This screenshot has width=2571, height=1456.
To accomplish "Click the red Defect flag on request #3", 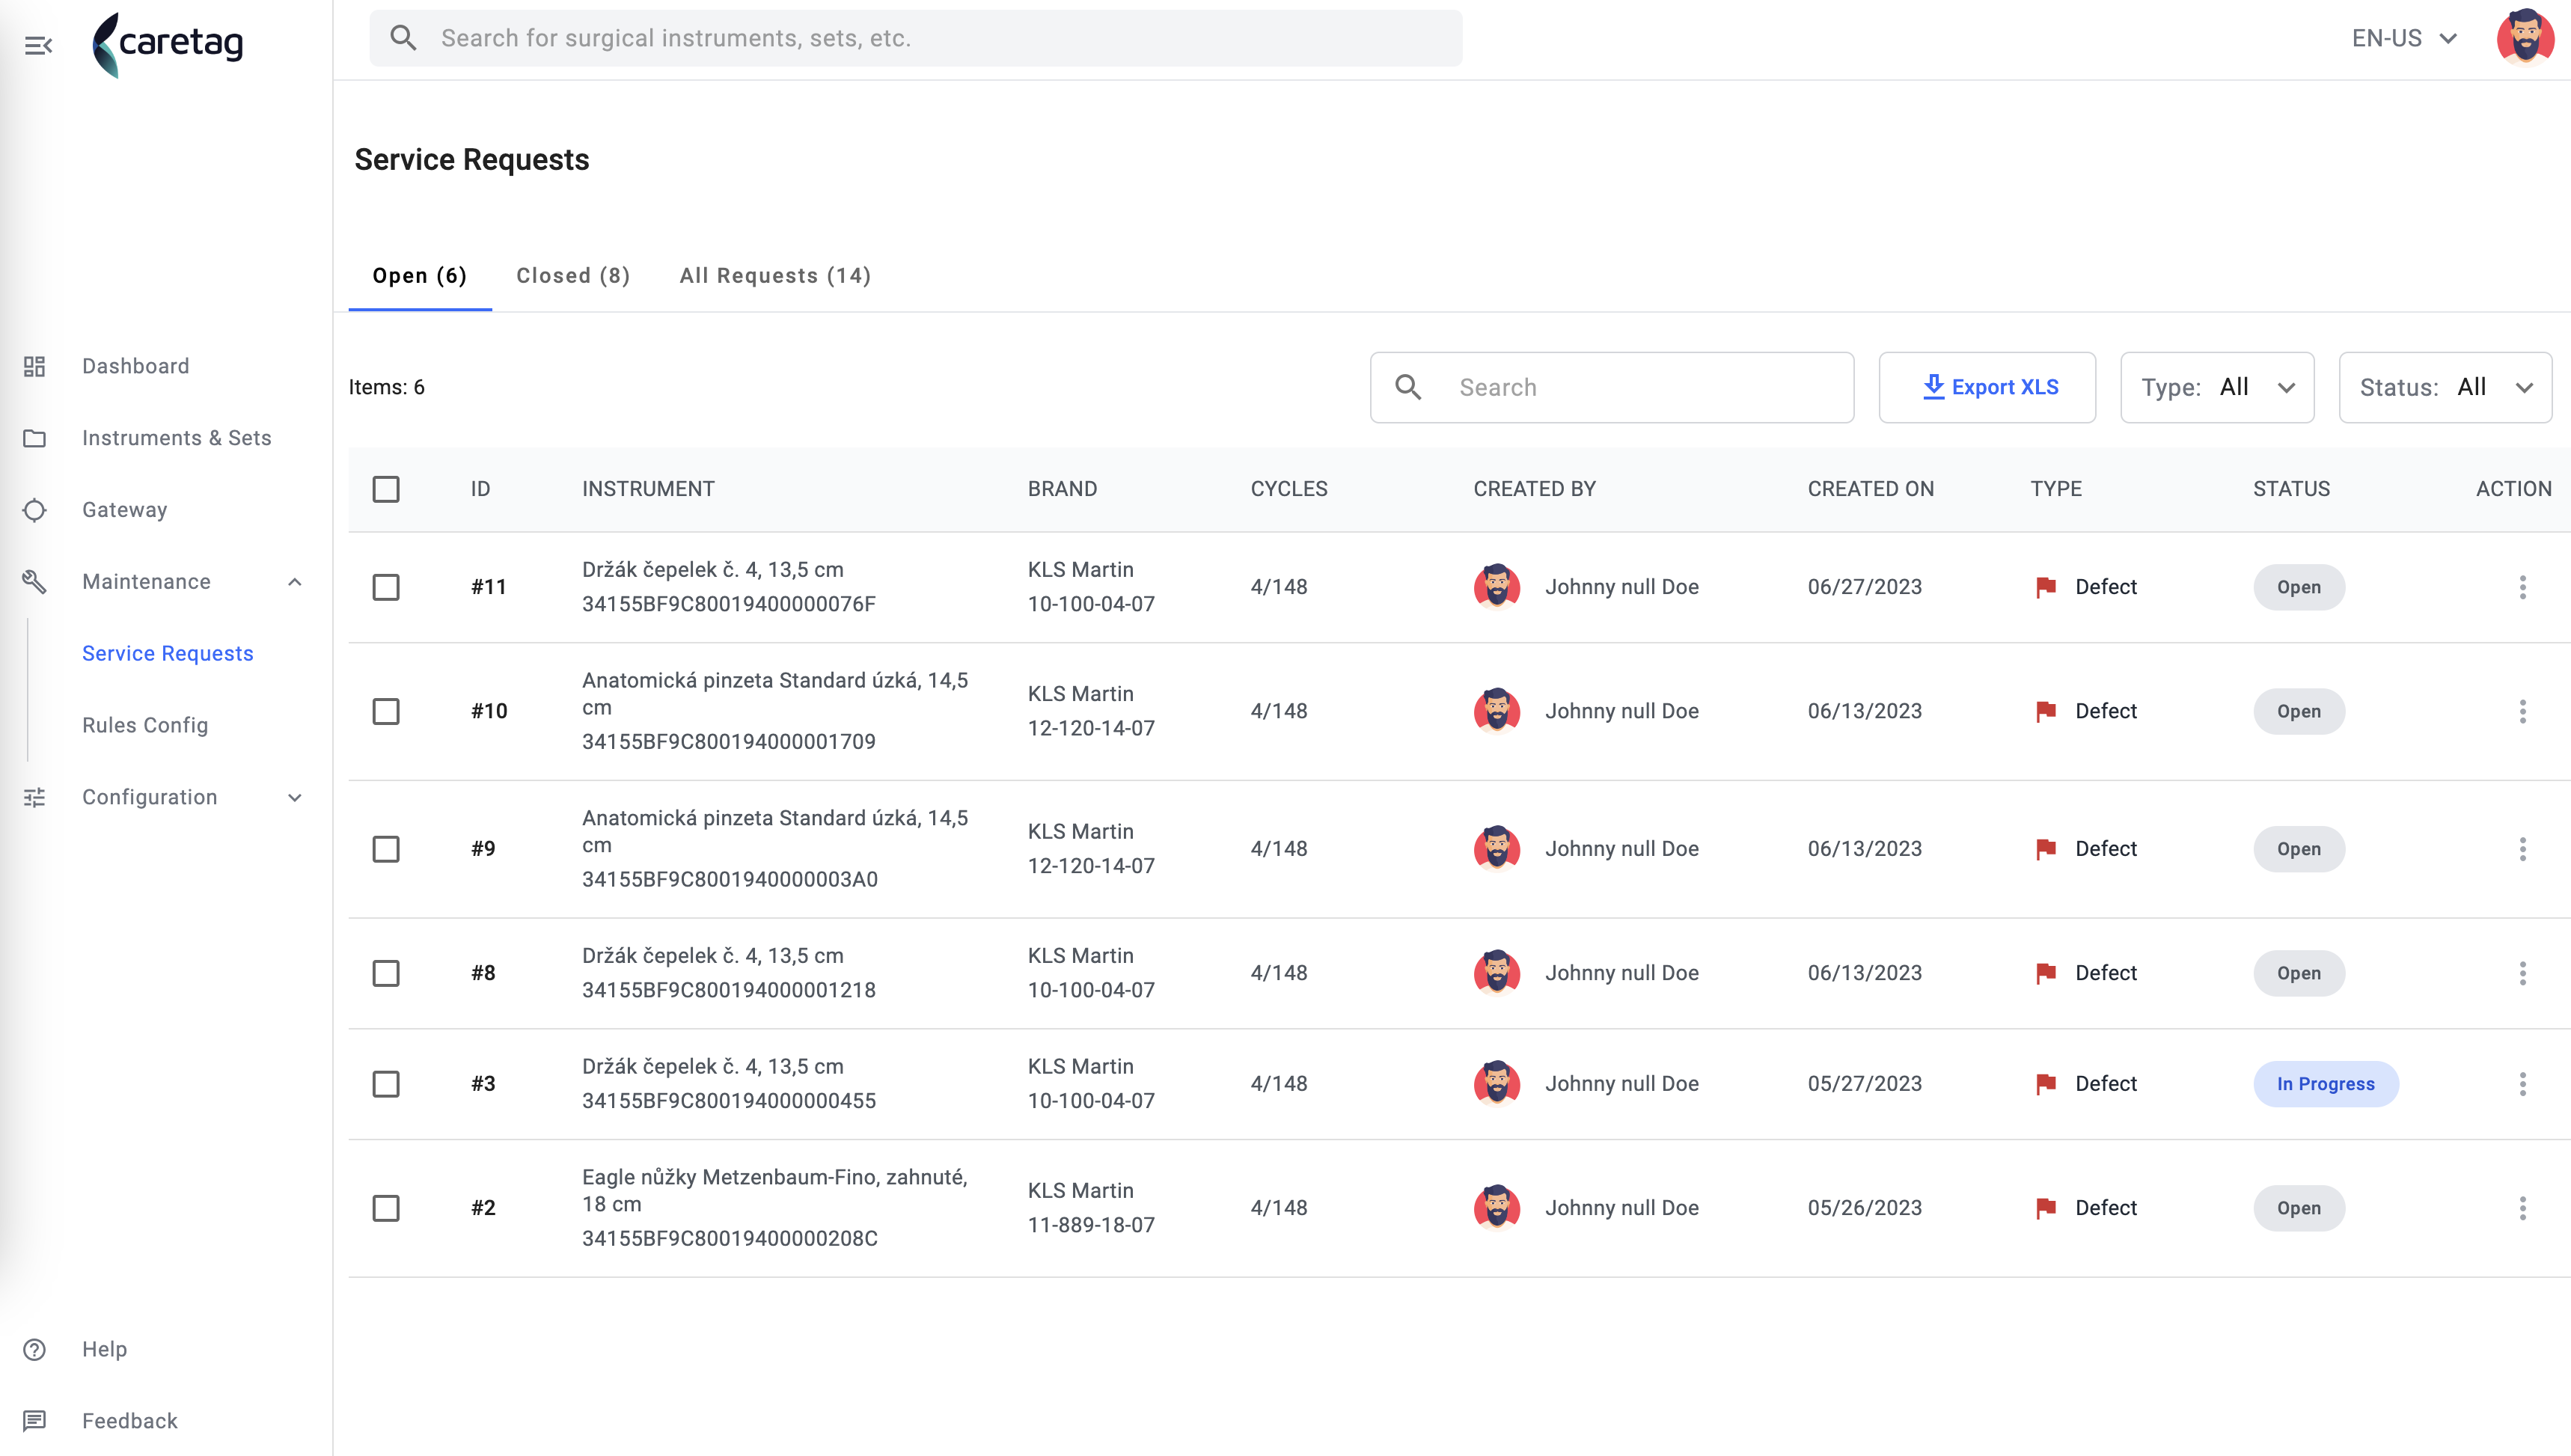I will pos(2046,1084).
